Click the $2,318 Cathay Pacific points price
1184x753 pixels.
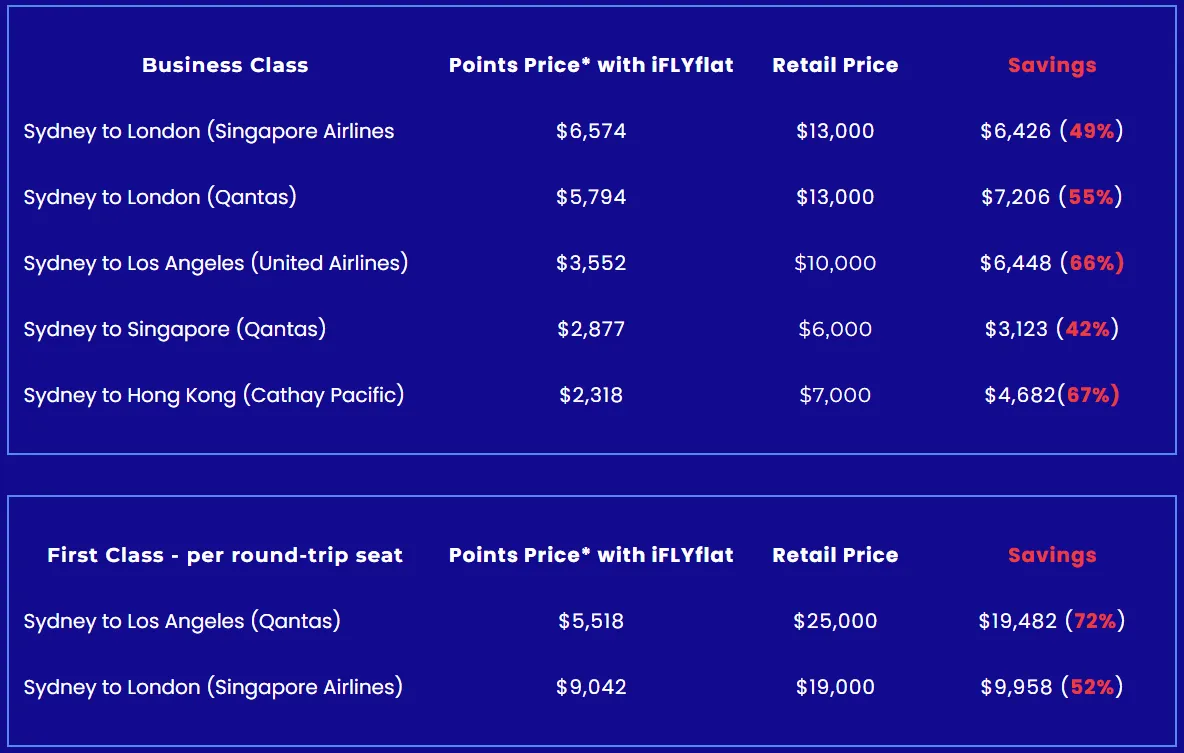(591, 395)
